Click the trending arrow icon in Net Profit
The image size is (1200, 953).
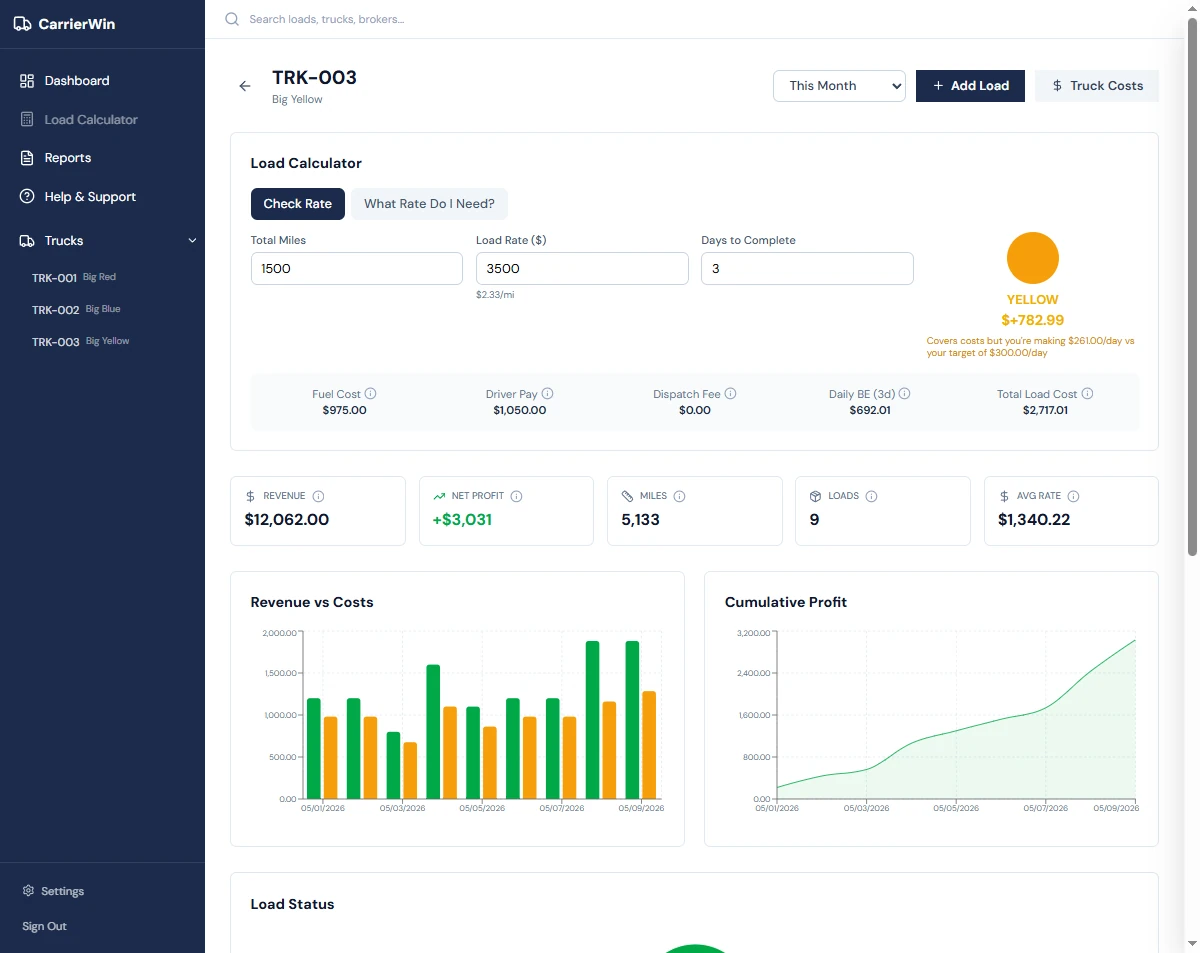coord(439,496)
